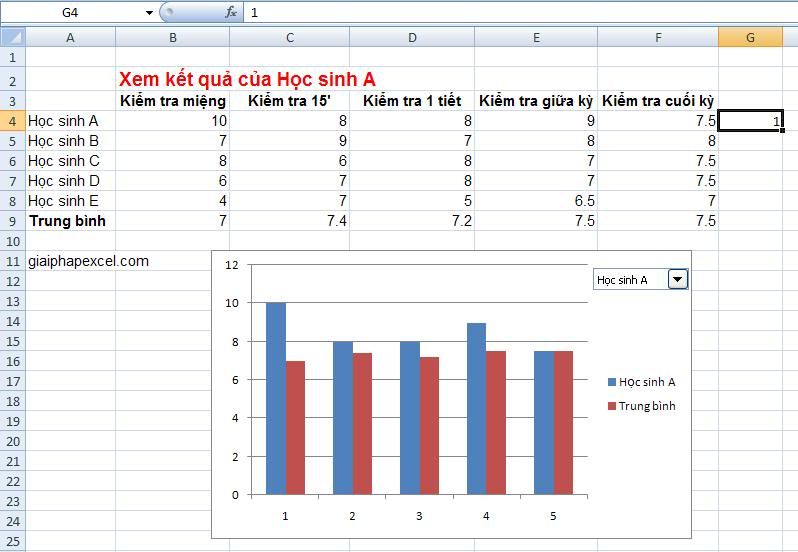Expand the Học sinh A combo box arrow

pyautogui.click(x=678, y=280)
